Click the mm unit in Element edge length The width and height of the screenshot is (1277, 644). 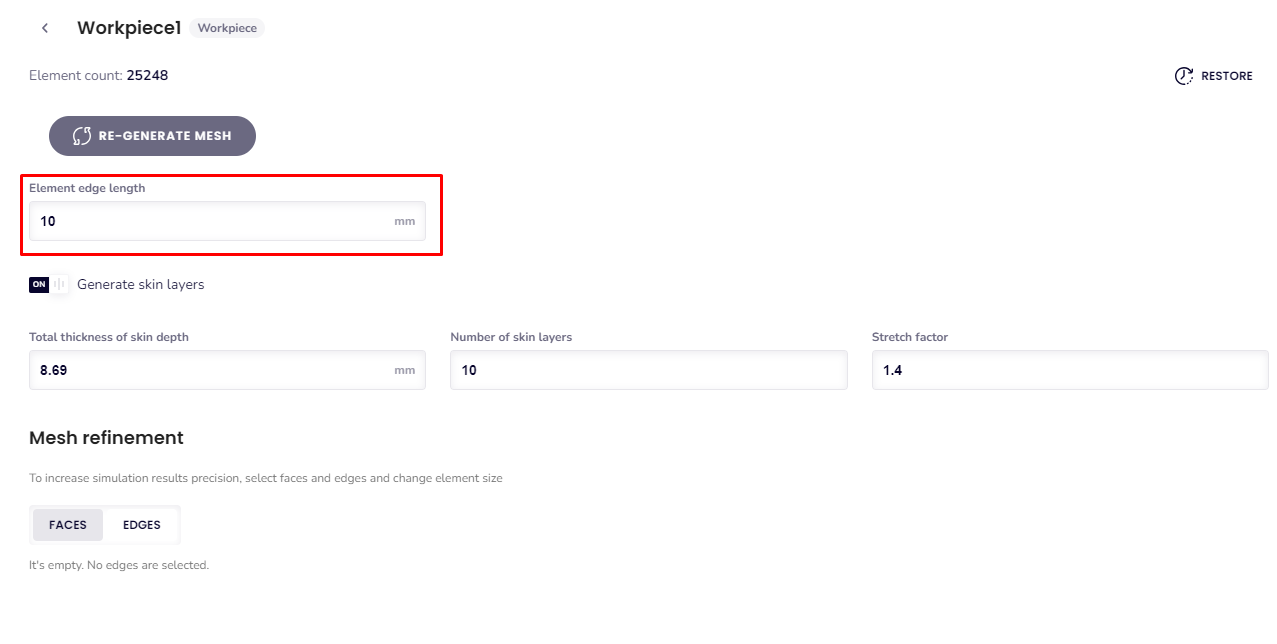[x=404, y=221]
